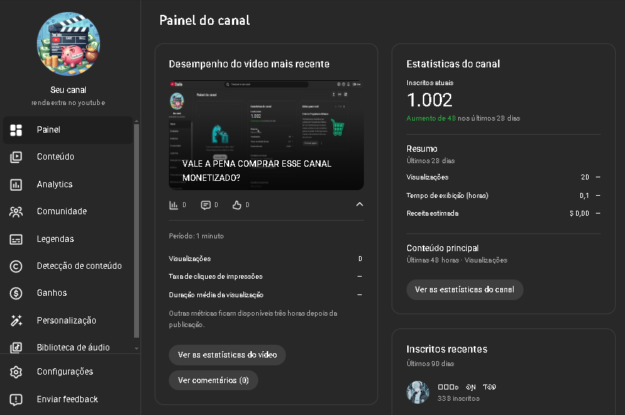Click Ver as estatísticas do vídeo button

227,355
